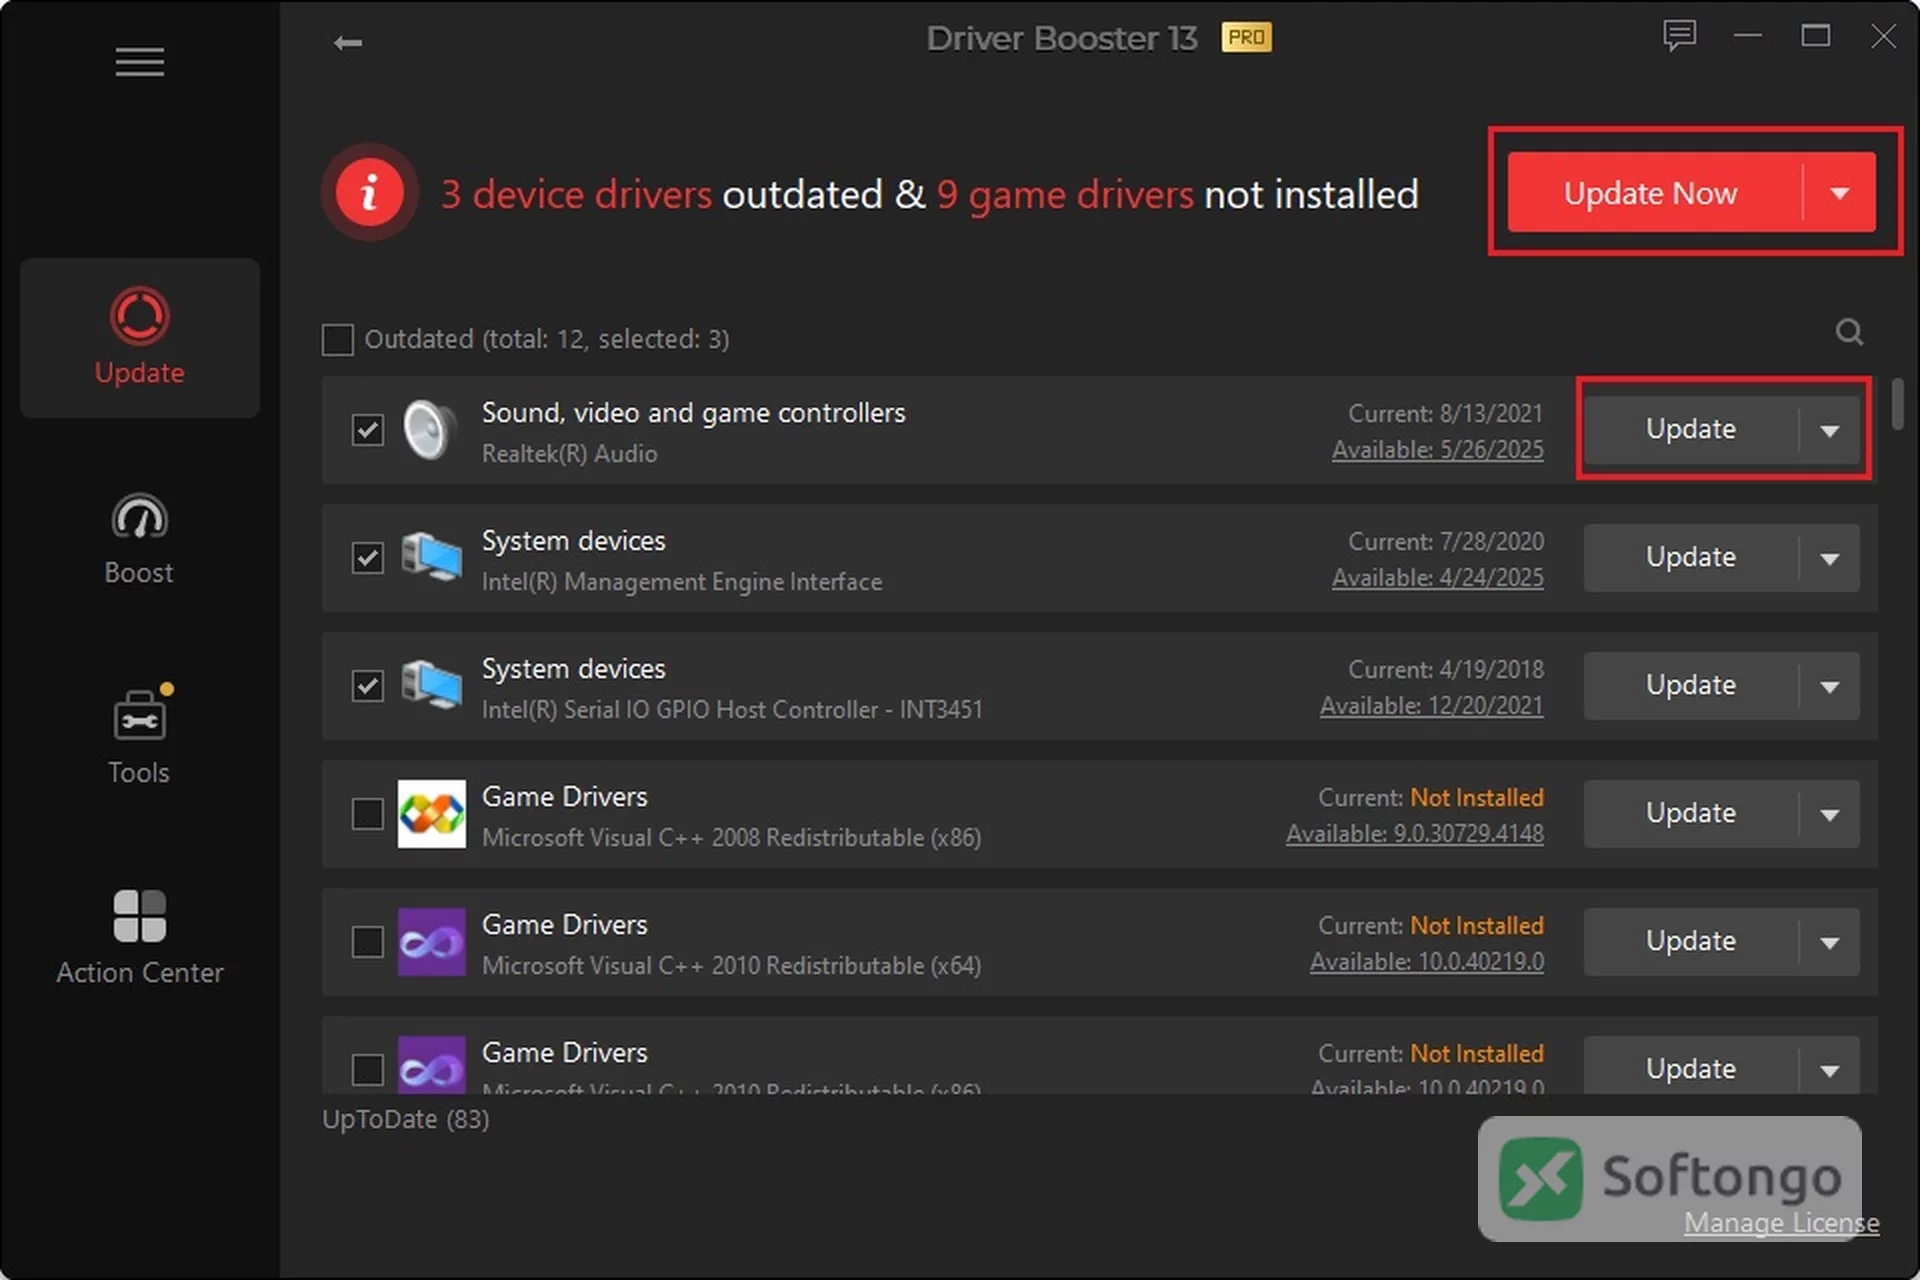The image size is (1920, 1280).
Task: Check Visual C++ 2010 Redistributable (x86) row
Action: pyautogui.click(x=367, y=1070)
